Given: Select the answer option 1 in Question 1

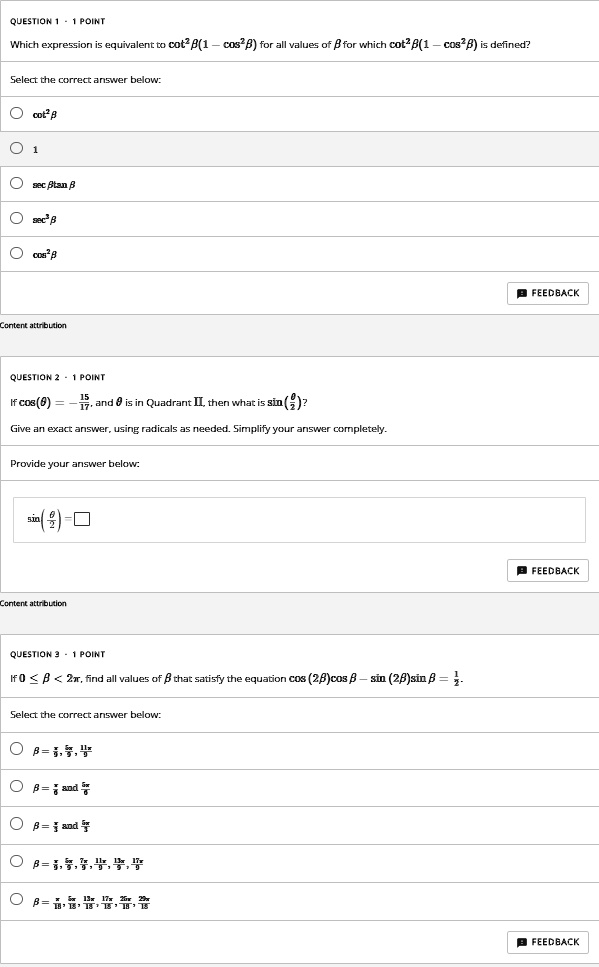Looking at the screenshot, I should pyautogui.click(x=16, y=148).
